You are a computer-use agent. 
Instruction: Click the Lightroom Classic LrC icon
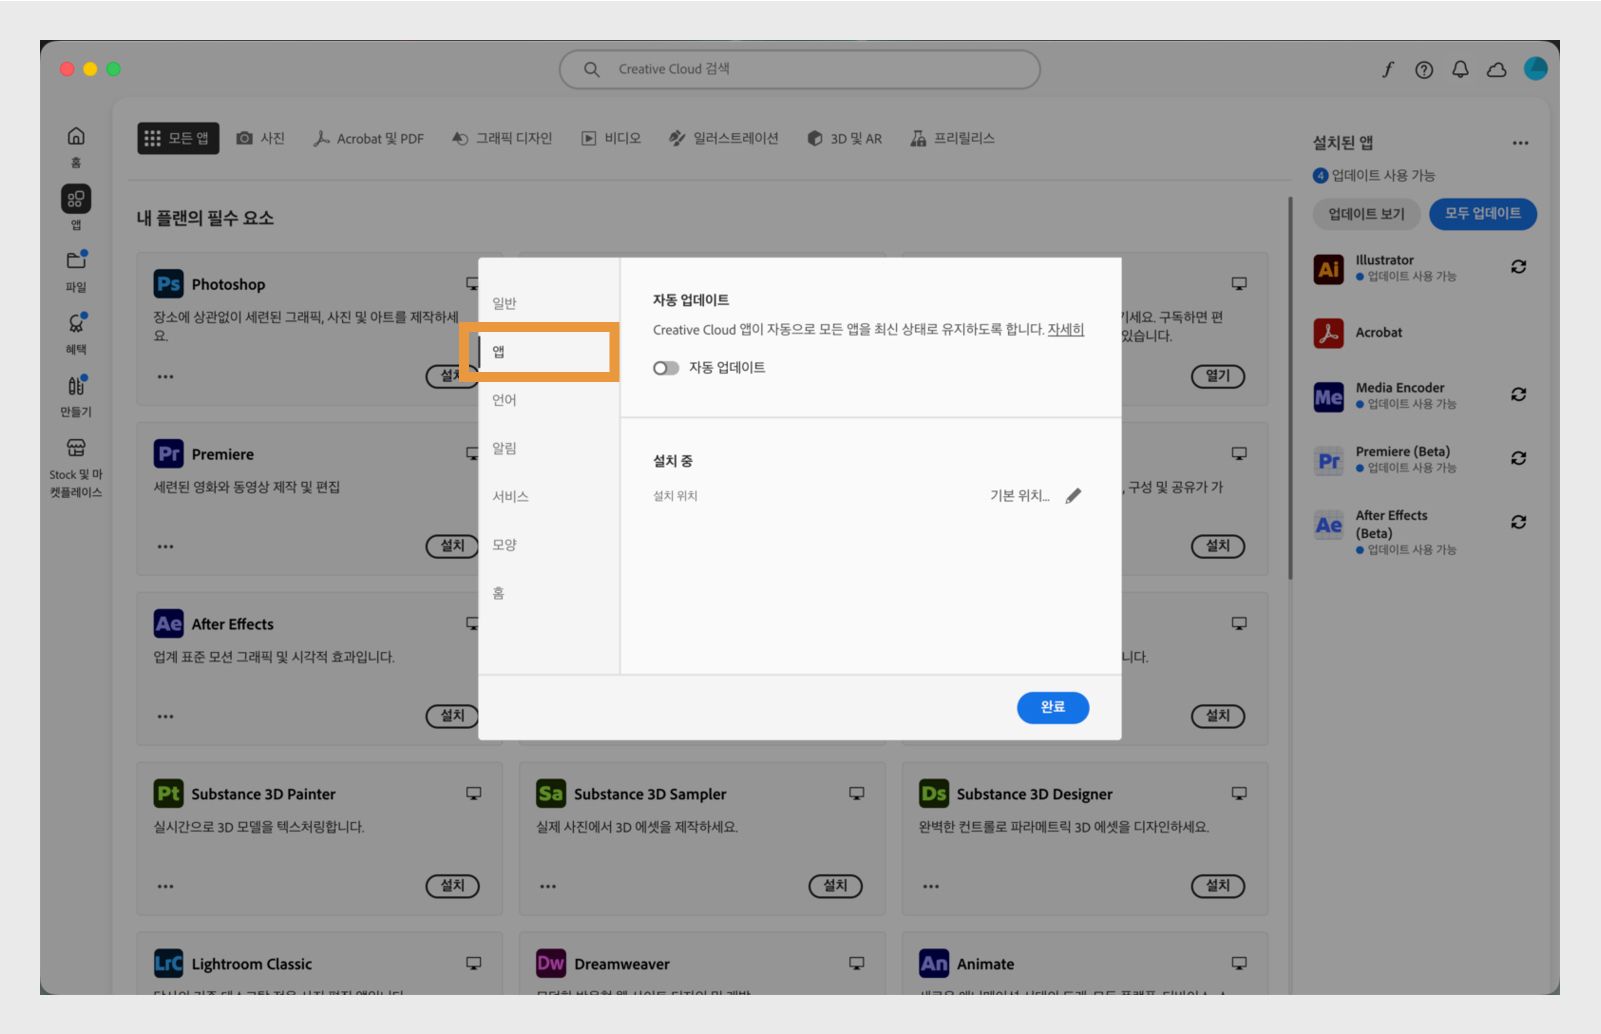pyautogui.click(x=168, y=964)
